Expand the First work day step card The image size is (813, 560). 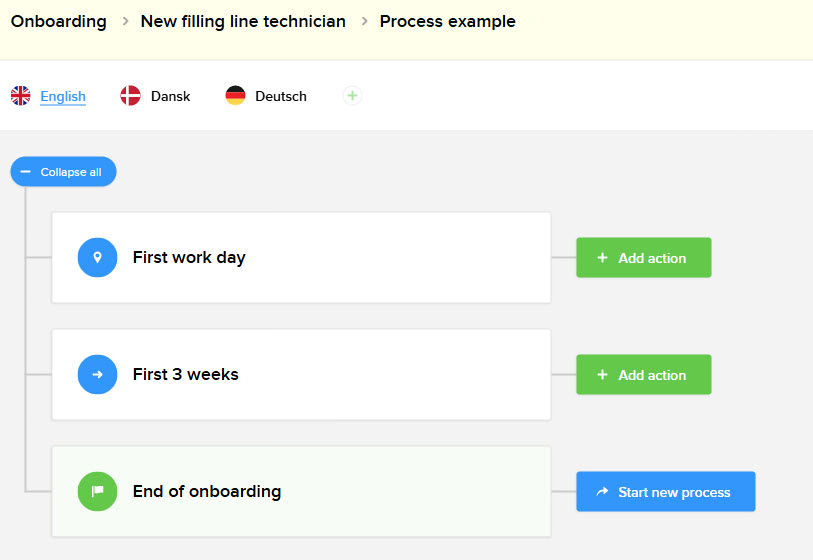point(300,258)
